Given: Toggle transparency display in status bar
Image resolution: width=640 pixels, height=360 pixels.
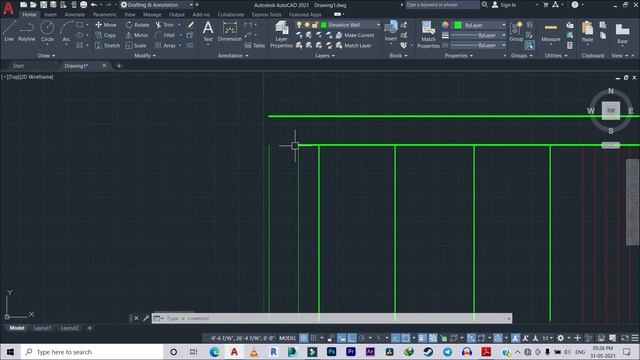Looking at the screenshot, I should pos(433,338).
